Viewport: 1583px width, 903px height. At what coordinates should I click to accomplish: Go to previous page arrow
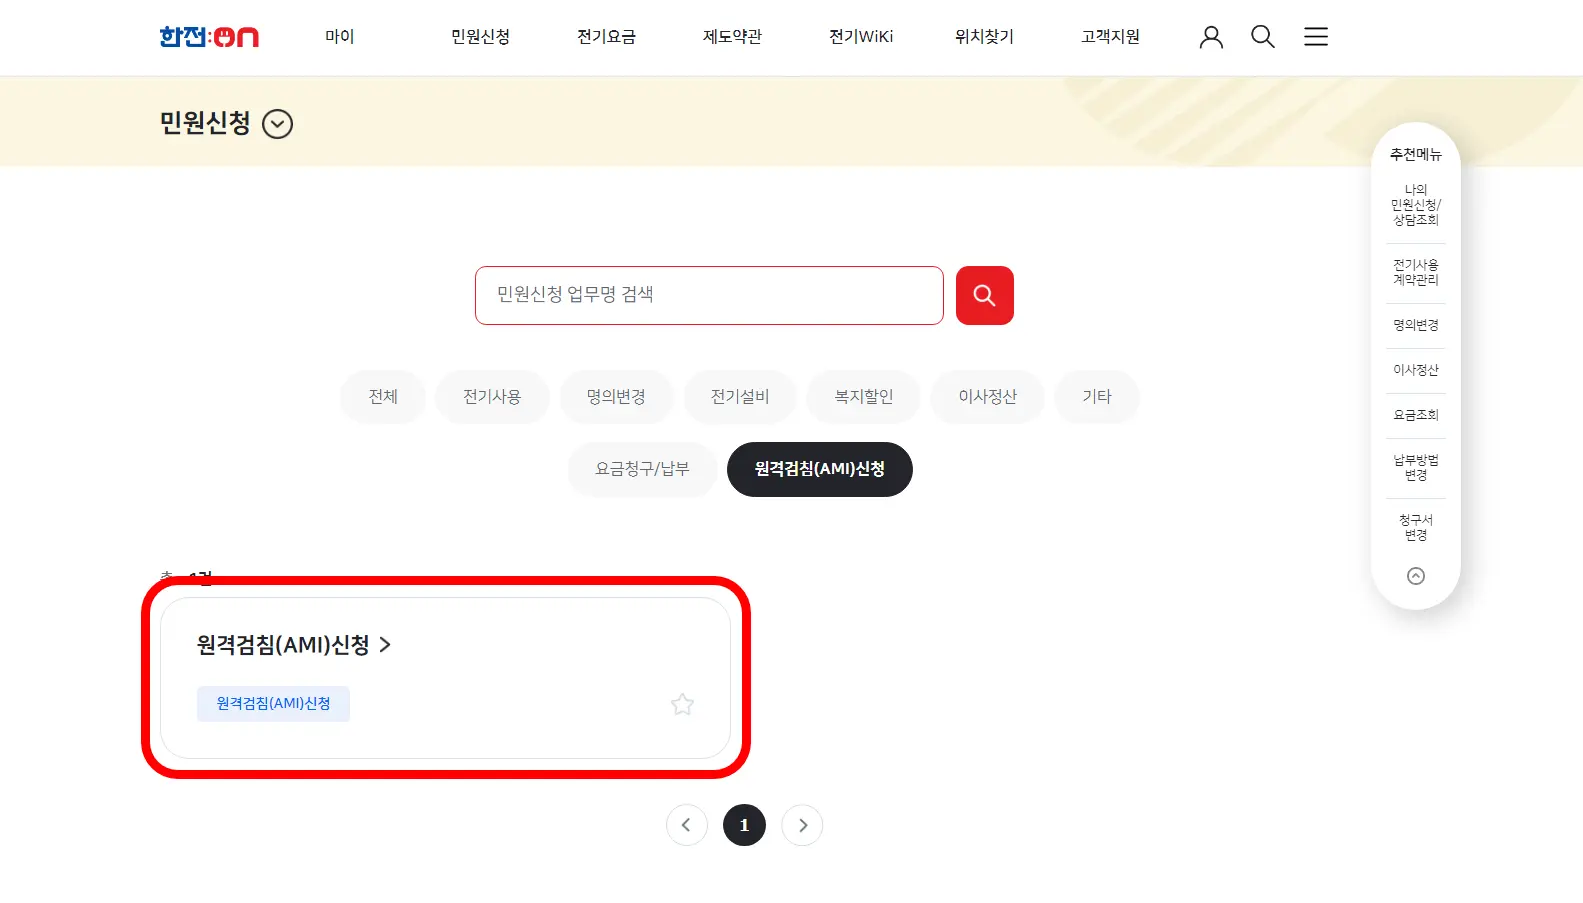pos(686,825)
